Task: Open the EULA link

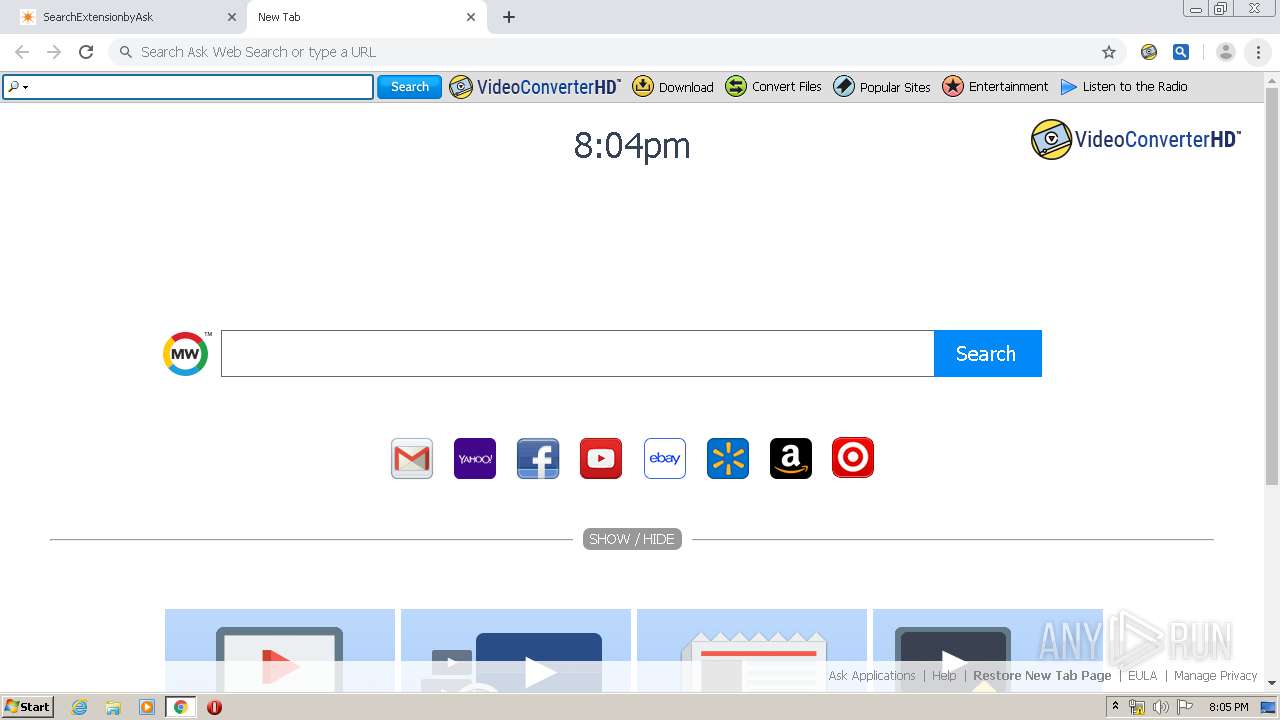Action: (x=1142, y=676)
